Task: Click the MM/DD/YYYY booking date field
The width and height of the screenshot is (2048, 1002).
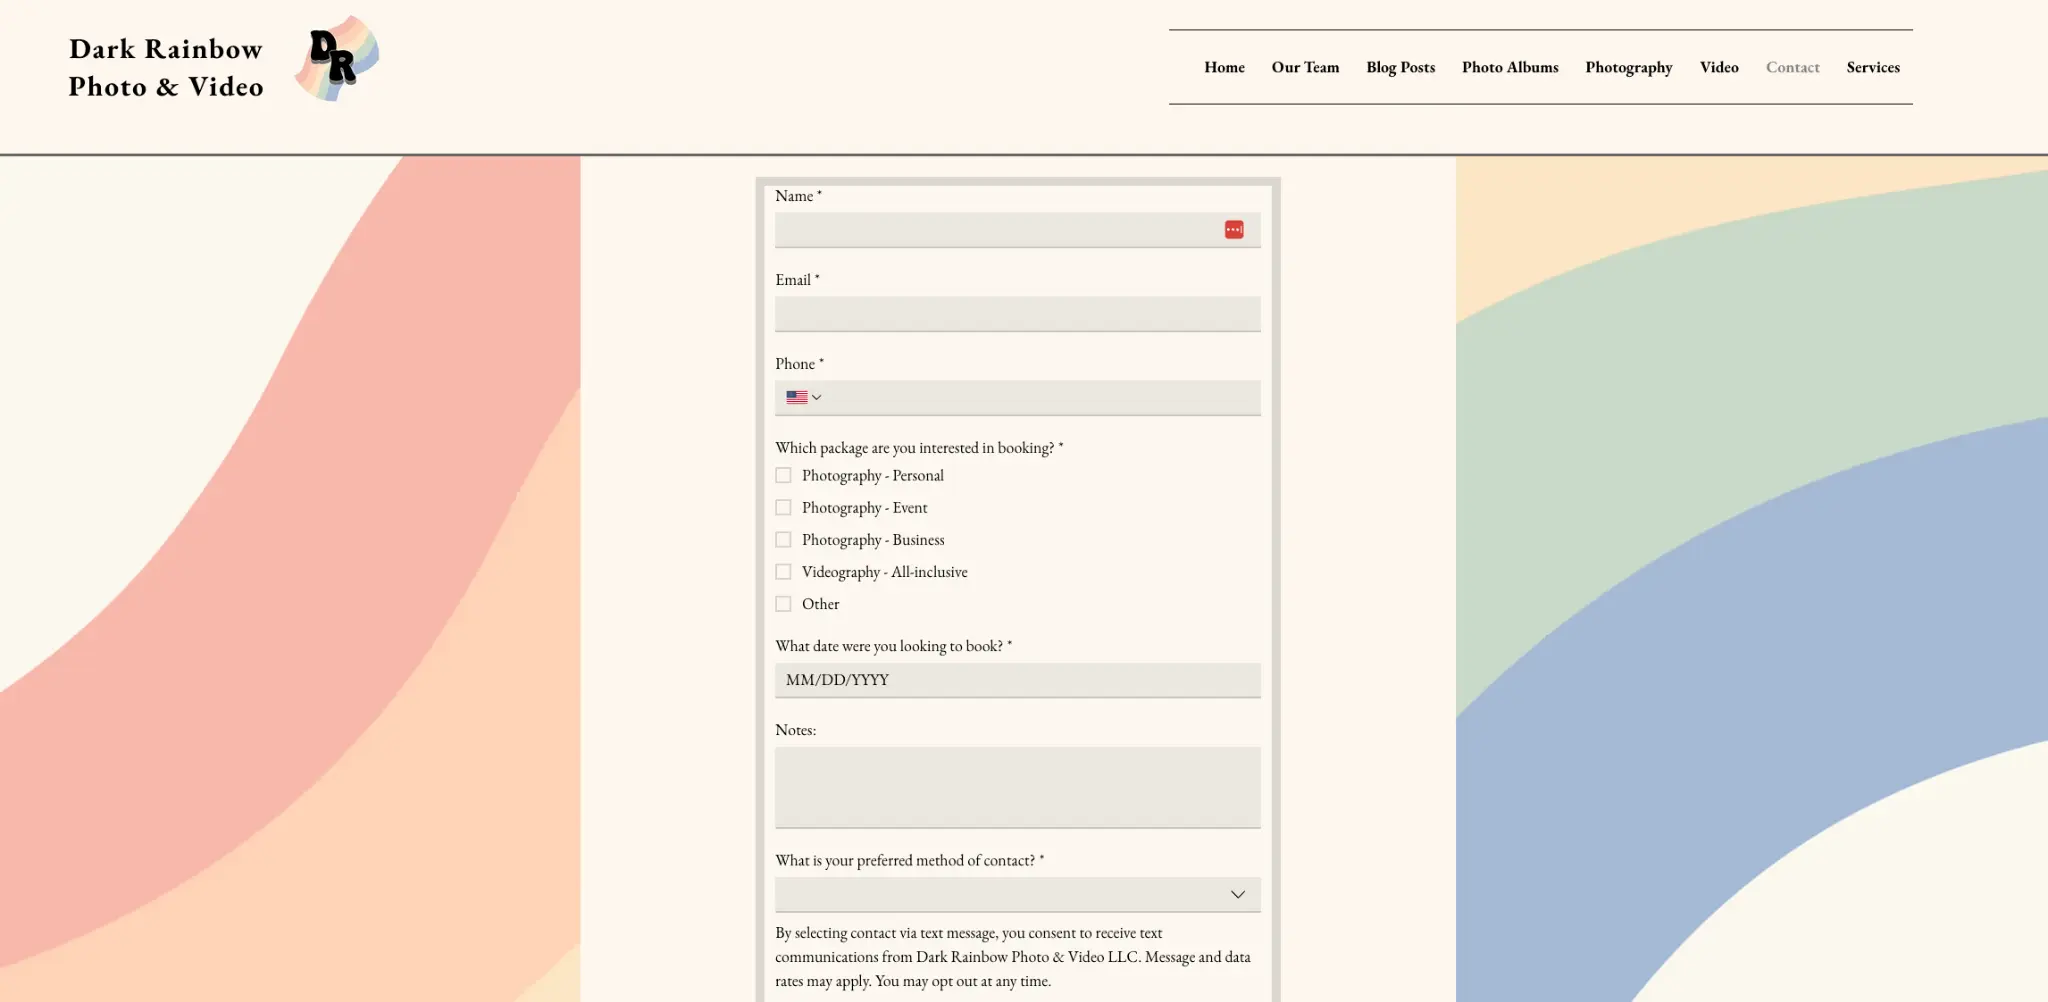Action: coord(1017,680)
